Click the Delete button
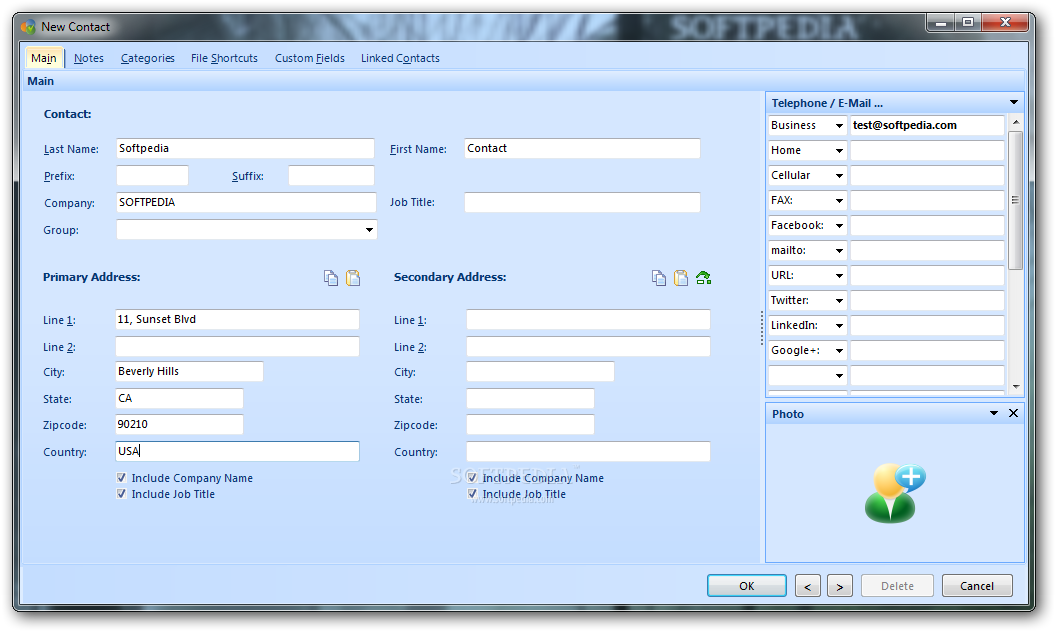 (x=897, y=586)
